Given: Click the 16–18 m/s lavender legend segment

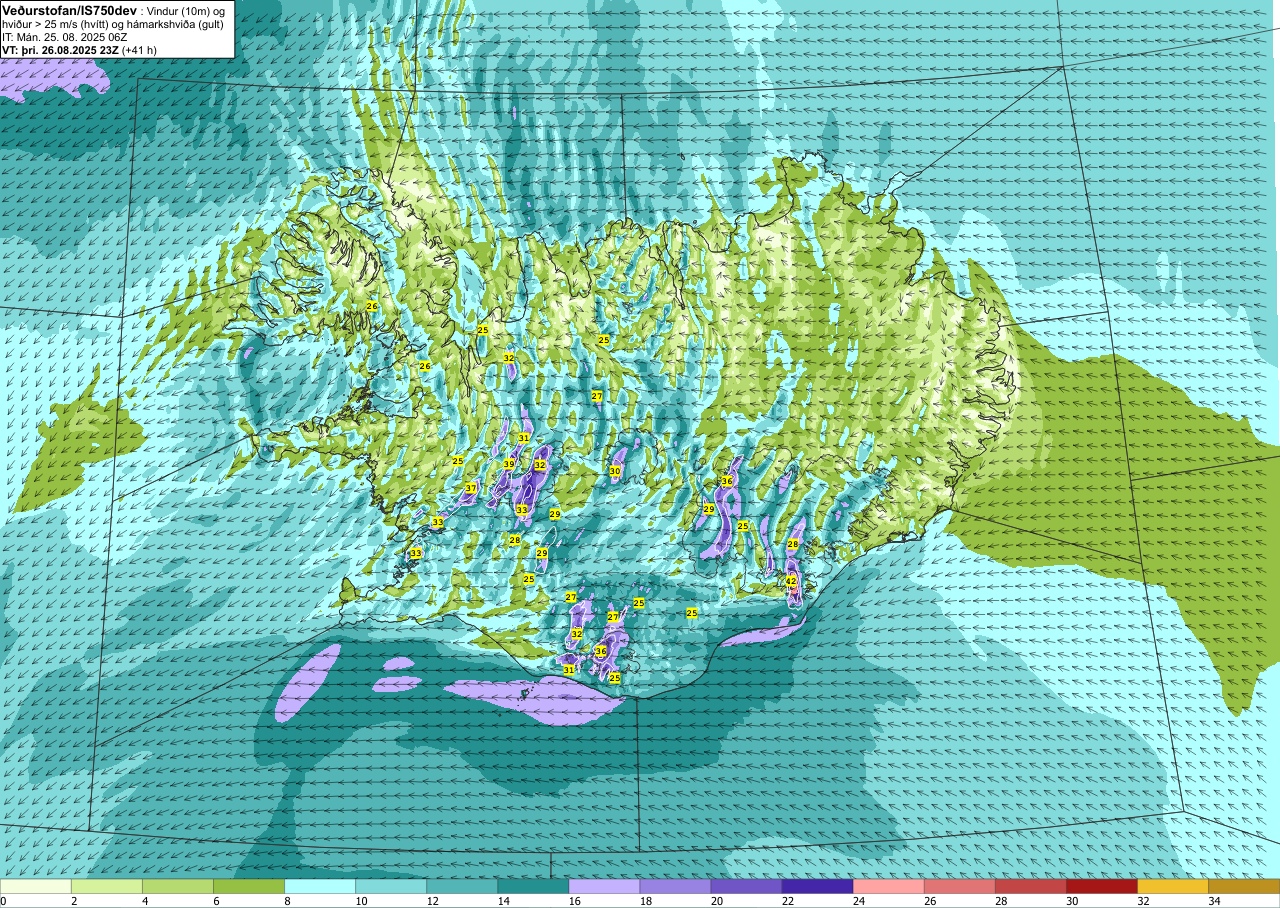Looking at the screenshot, I should click(604, 886).
